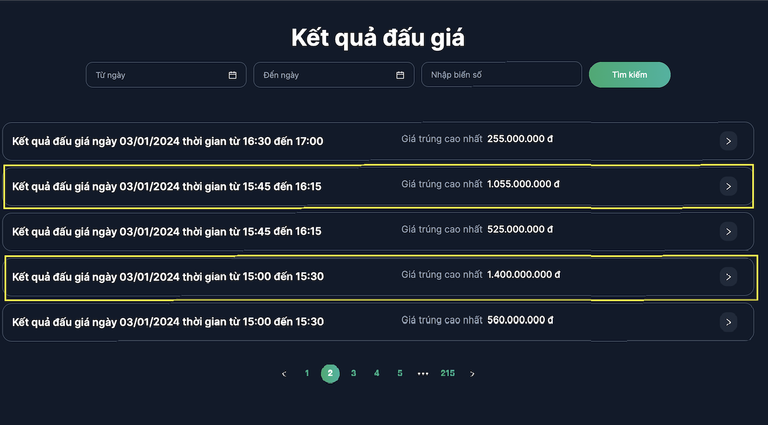Viewport: 768px width, 425px height.
Task: Select current page 2 in pagination
Action: [330, 374]
